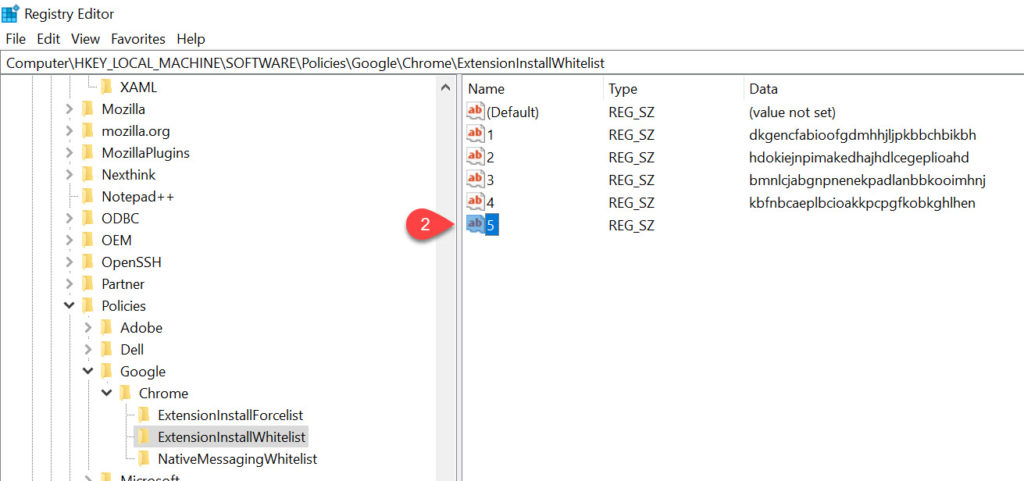Select the Notepad++ folder icon
The width and height of the screenshot is (1024, 481).
click(88, 196)
